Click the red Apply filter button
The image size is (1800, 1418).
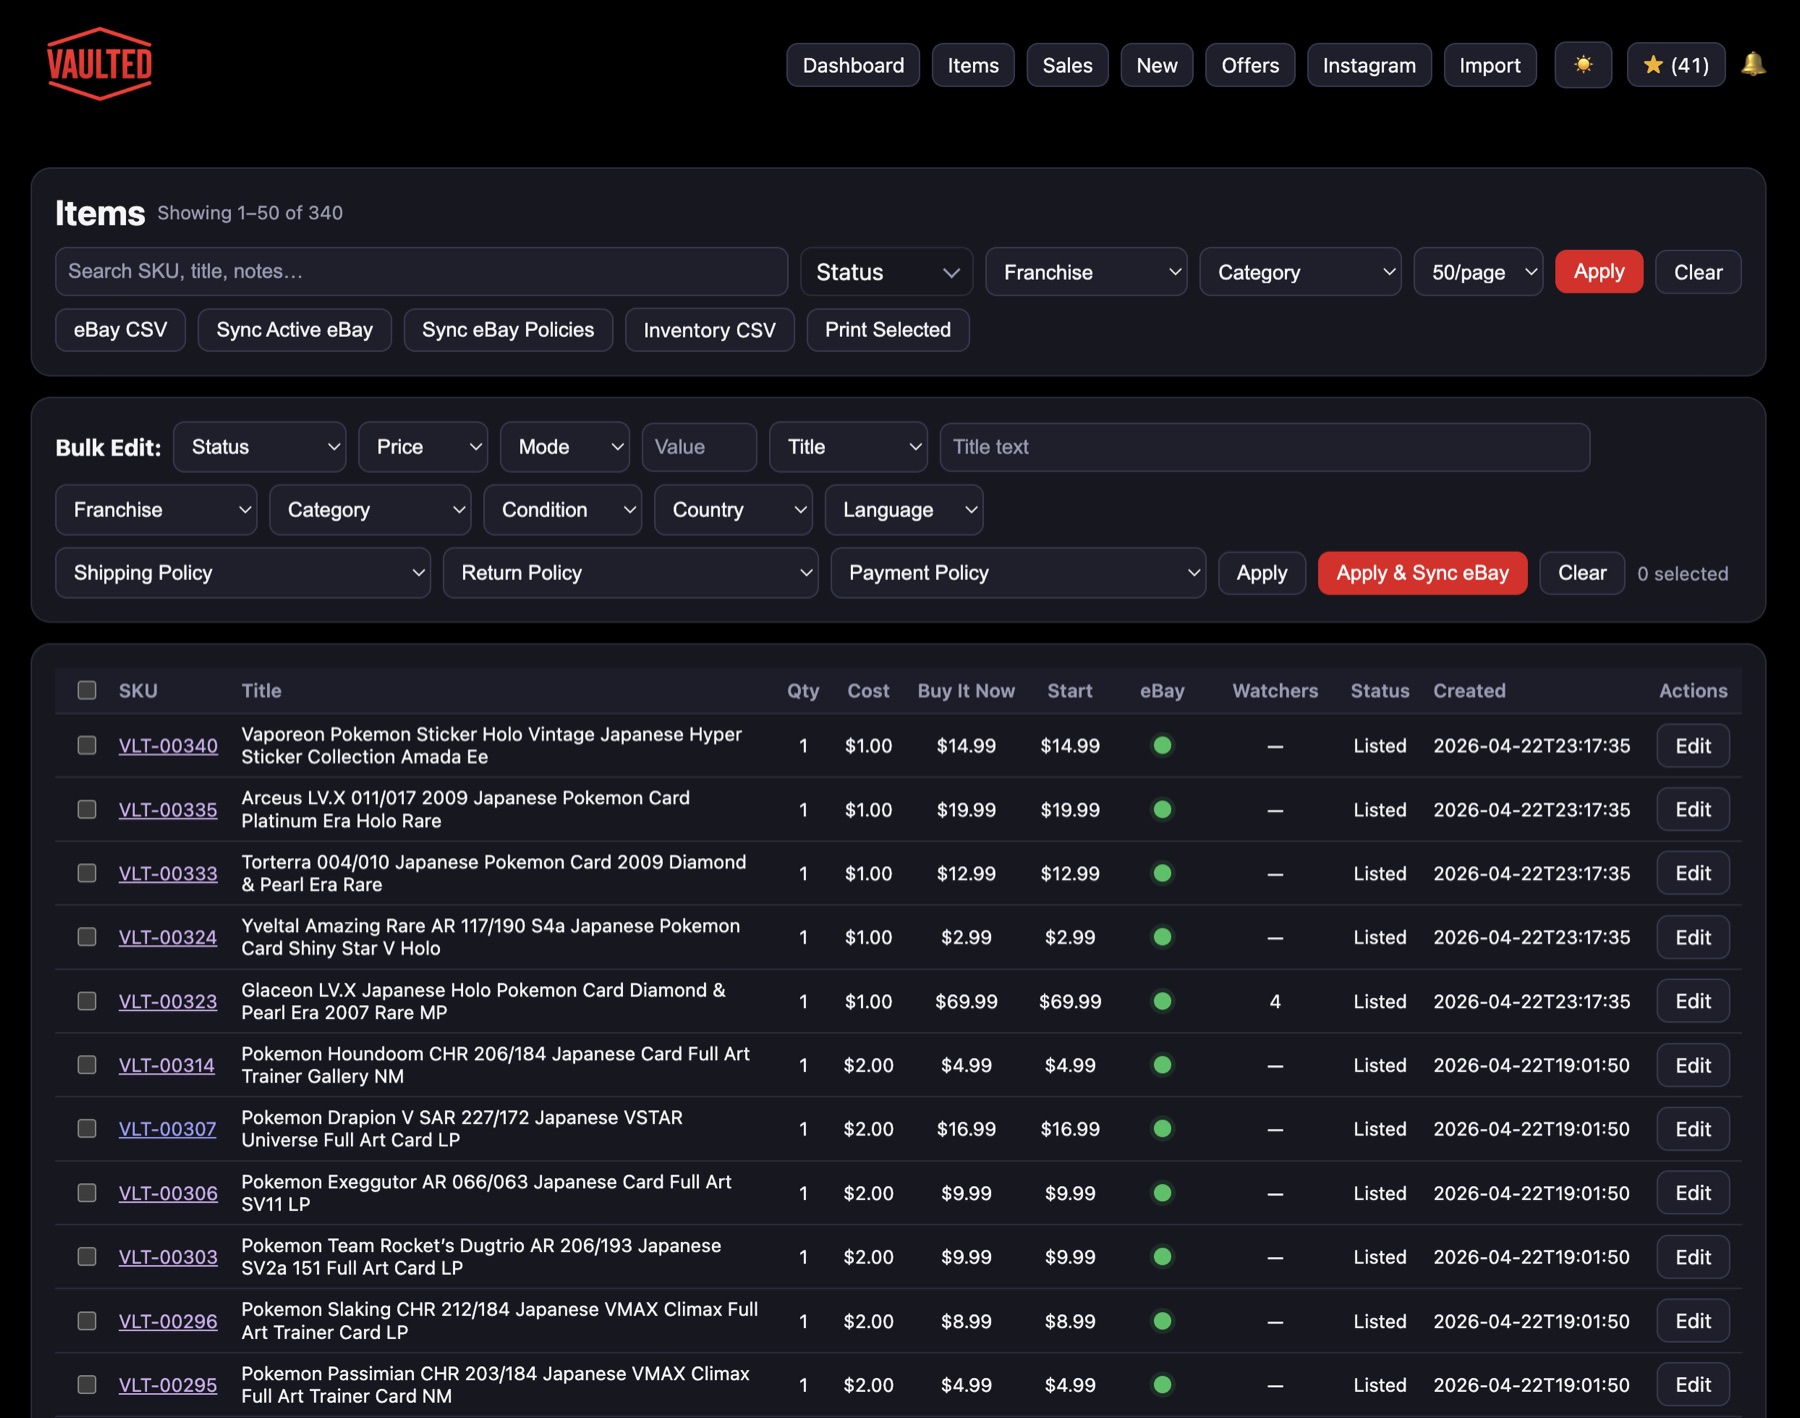[1599, 272]
